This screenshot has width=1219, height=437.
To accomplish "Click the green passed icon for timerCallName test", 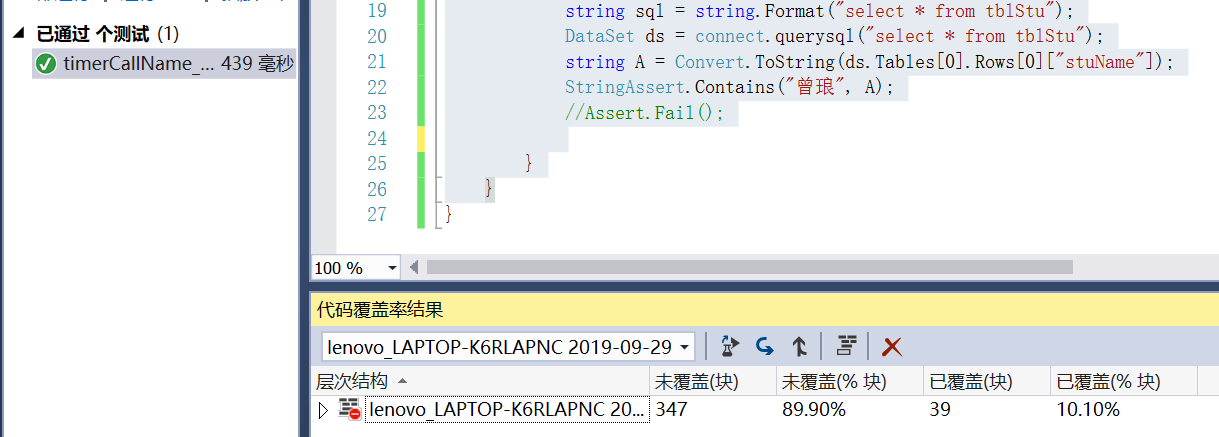I will [45, 65].
